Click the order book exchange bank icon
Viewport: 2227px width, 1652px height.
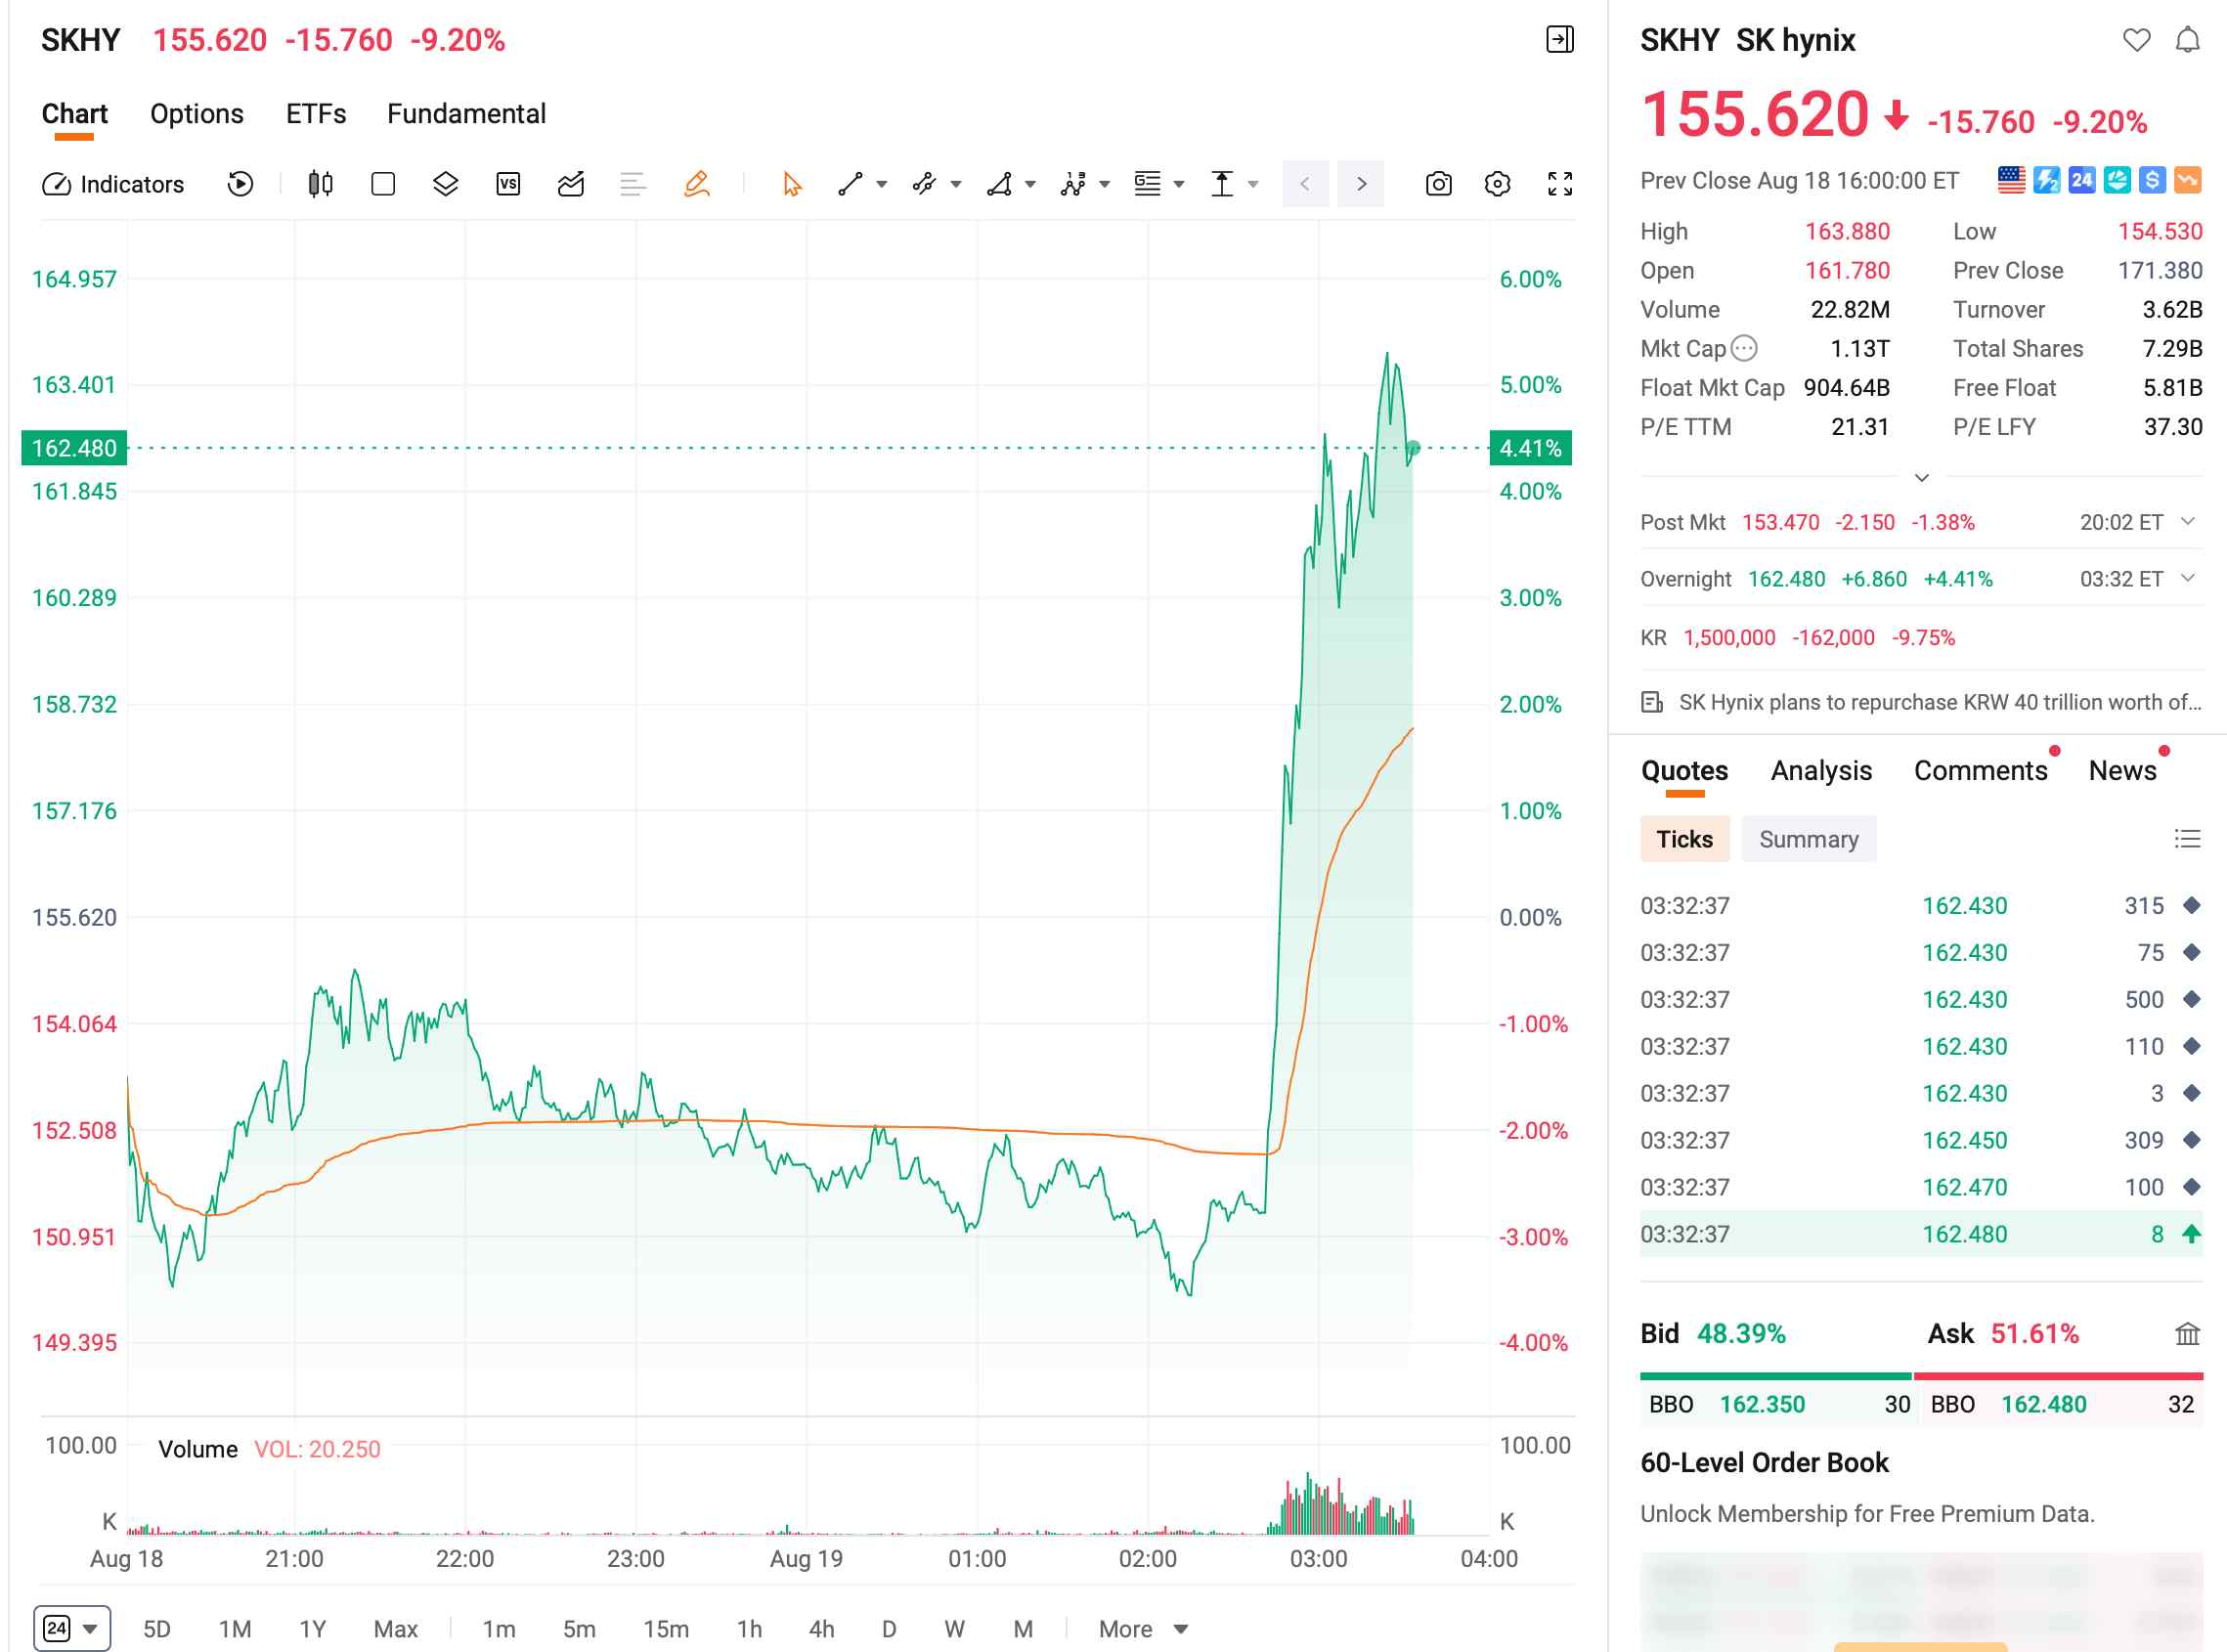2188,1333
